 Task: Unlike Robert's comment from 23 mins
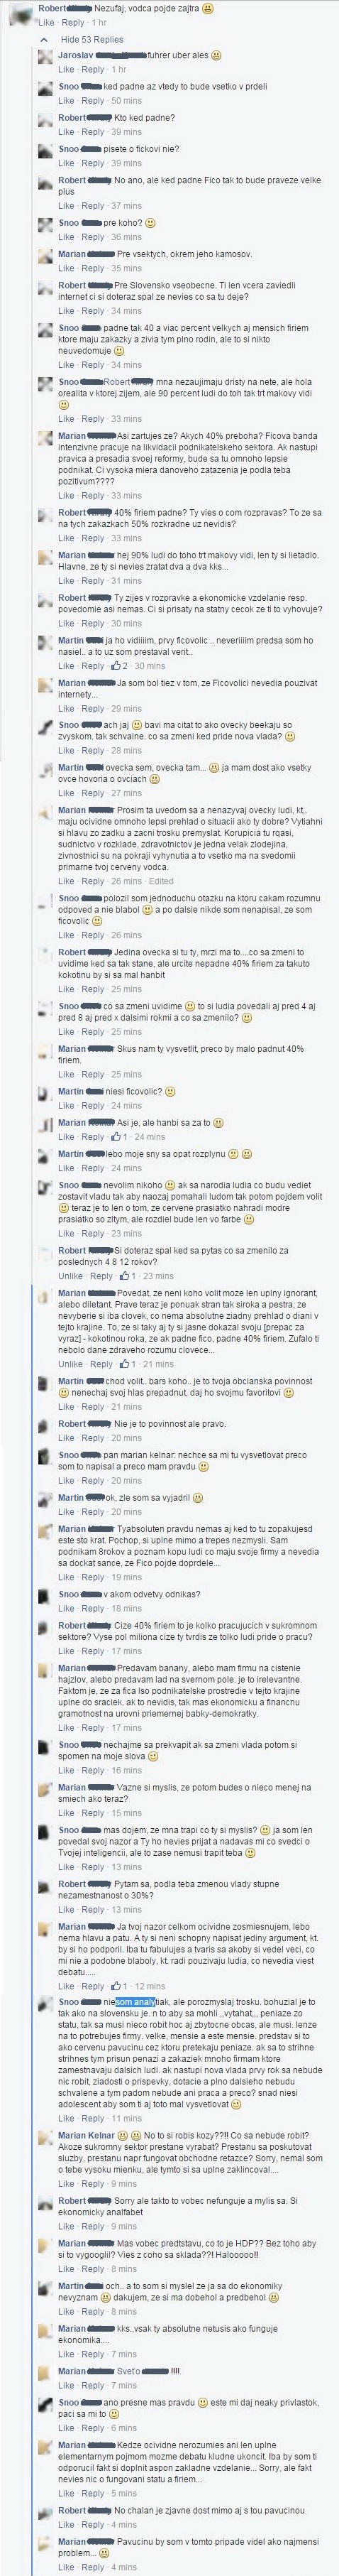pyautogui.click(x=71, y=1276)
